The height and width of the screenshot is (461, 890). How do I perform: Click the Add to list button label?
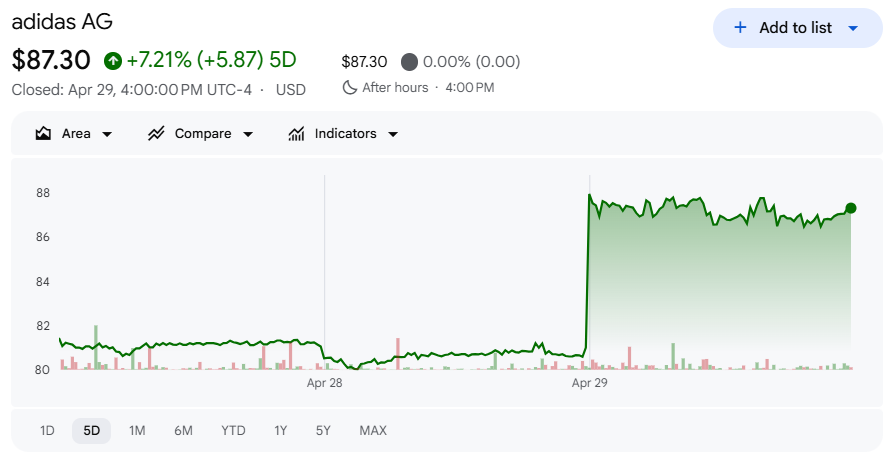[x=795, y=28]
